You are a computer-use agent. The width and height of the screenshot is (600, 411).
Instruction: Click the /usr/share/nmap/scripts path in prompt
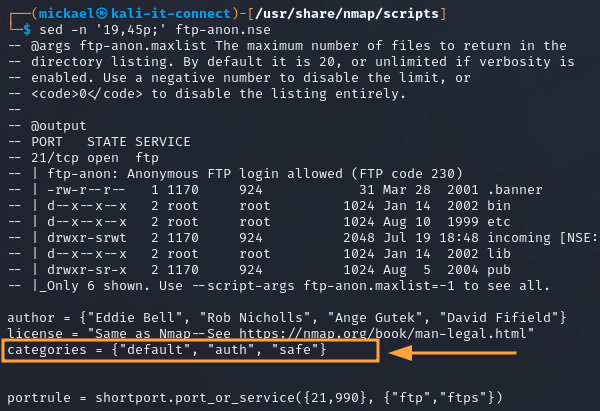point(318,10)
